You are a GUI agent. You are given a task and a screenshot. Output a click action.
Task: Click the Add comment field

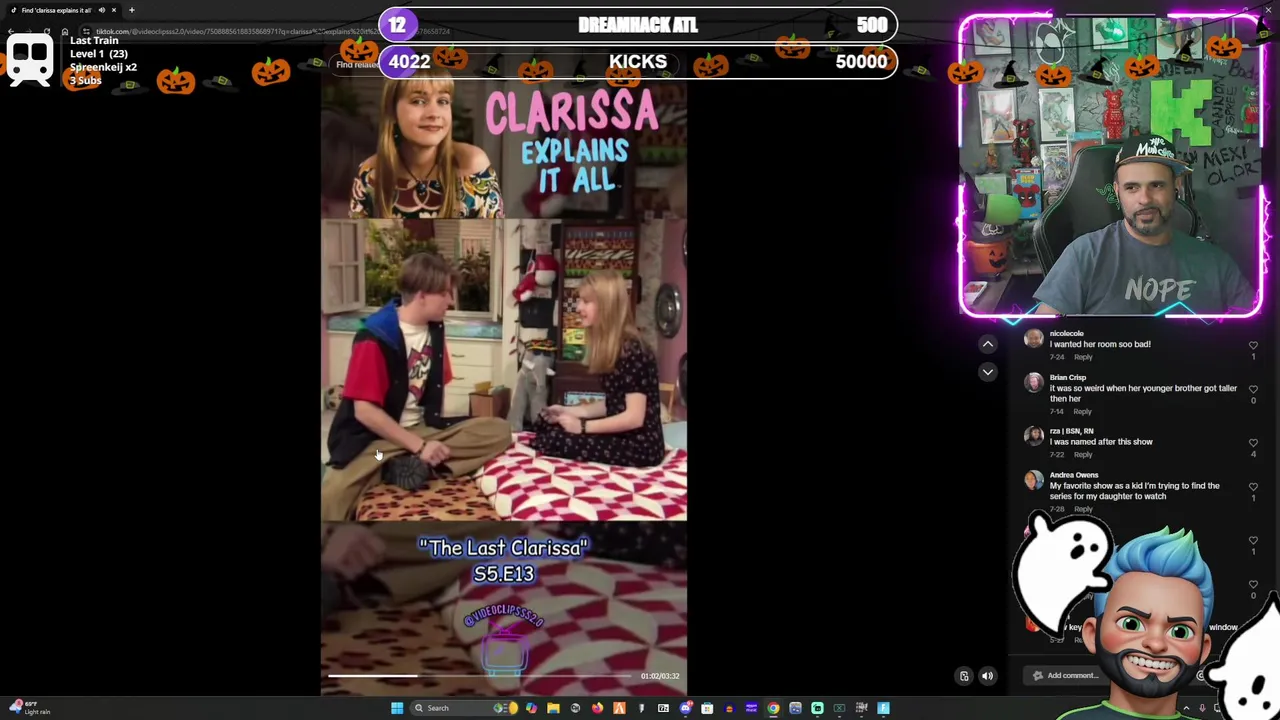pyautogui.click(x=1110, y=675)
